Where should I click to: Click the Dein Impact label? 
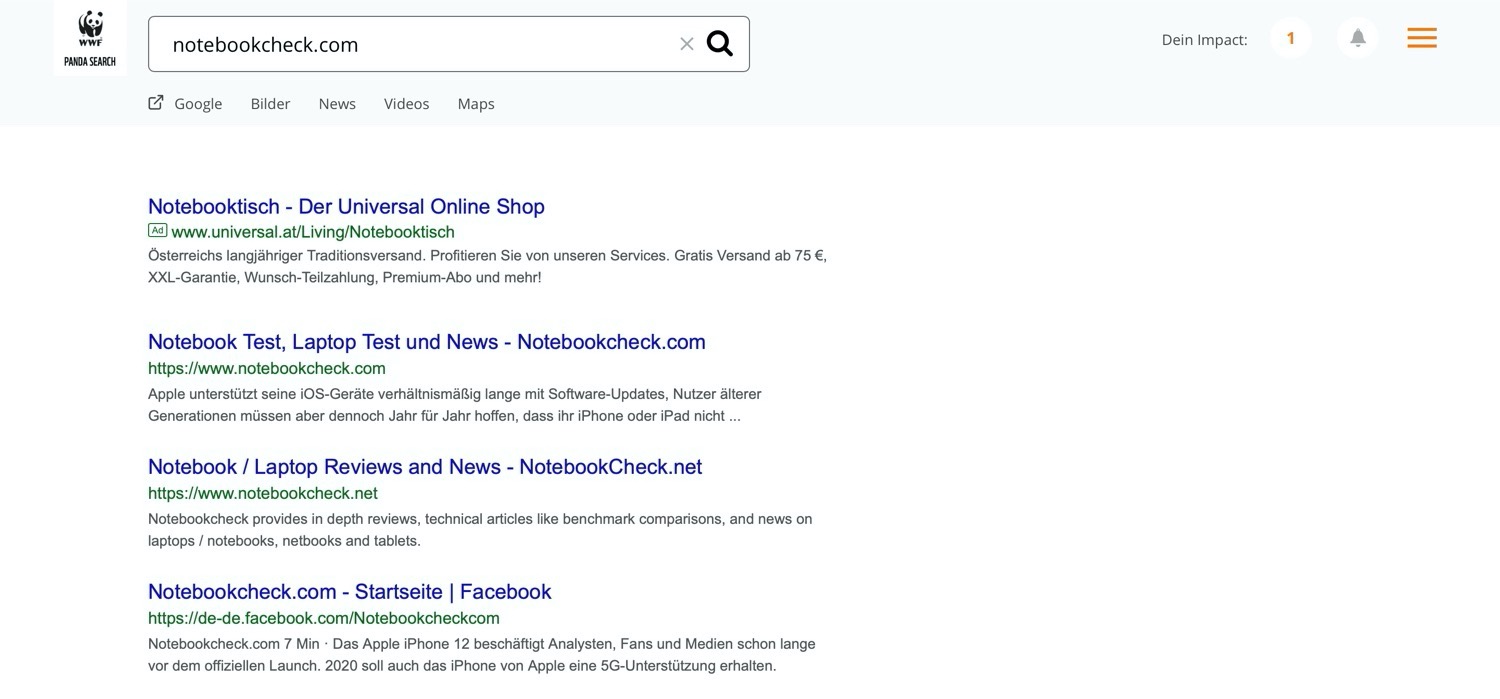1204,40
